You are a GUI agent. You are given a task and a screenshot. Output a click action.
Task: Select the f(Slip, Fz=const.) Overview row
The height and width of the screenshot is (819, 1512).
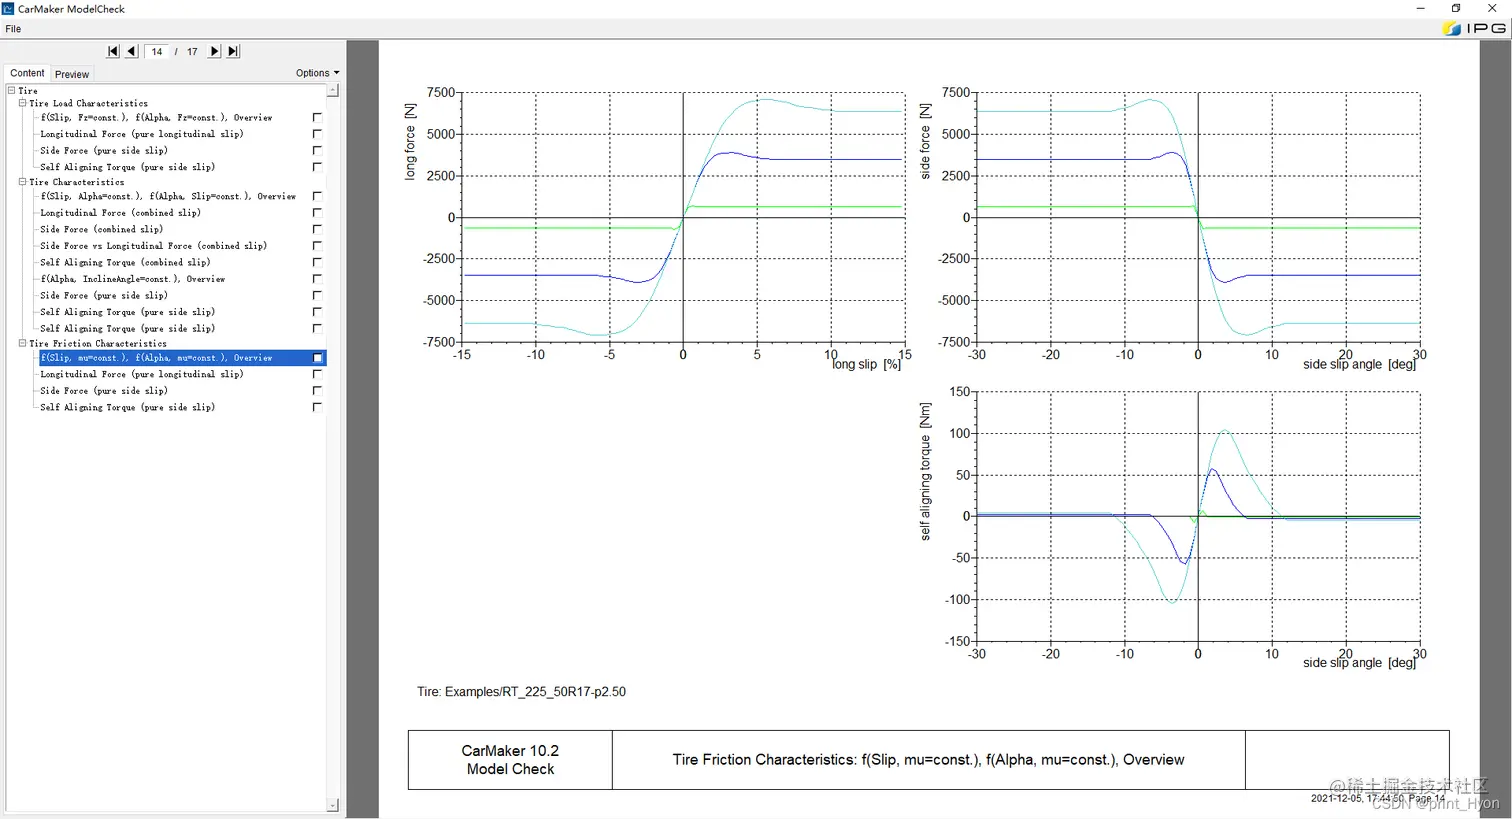(156, 117)
